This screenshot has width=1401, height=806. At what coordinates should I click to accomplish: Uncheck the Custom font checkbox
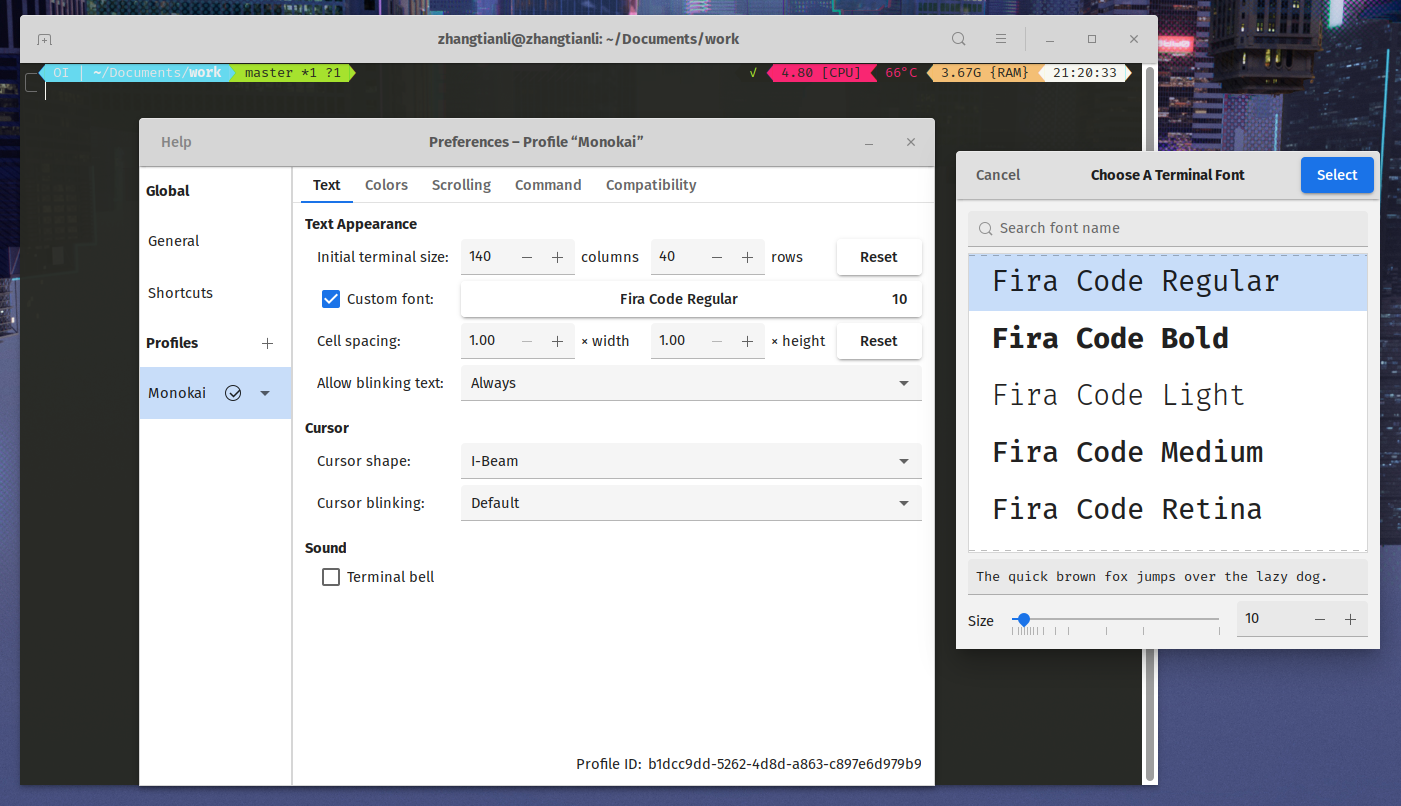[x=331, y=299]
